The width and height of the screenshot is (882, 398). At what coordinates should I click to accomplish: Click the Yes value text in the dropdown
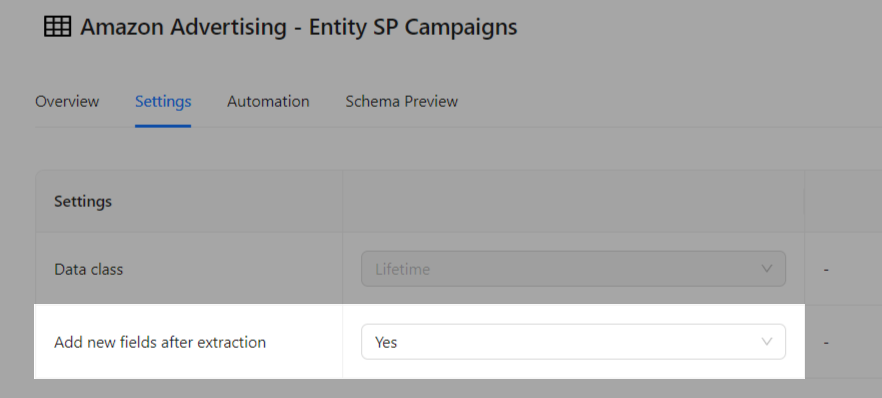386,342
